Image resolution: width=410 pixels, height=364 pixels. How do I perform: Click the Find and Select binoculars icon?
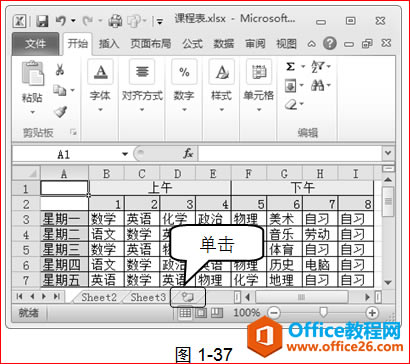(x=317, y=86)
